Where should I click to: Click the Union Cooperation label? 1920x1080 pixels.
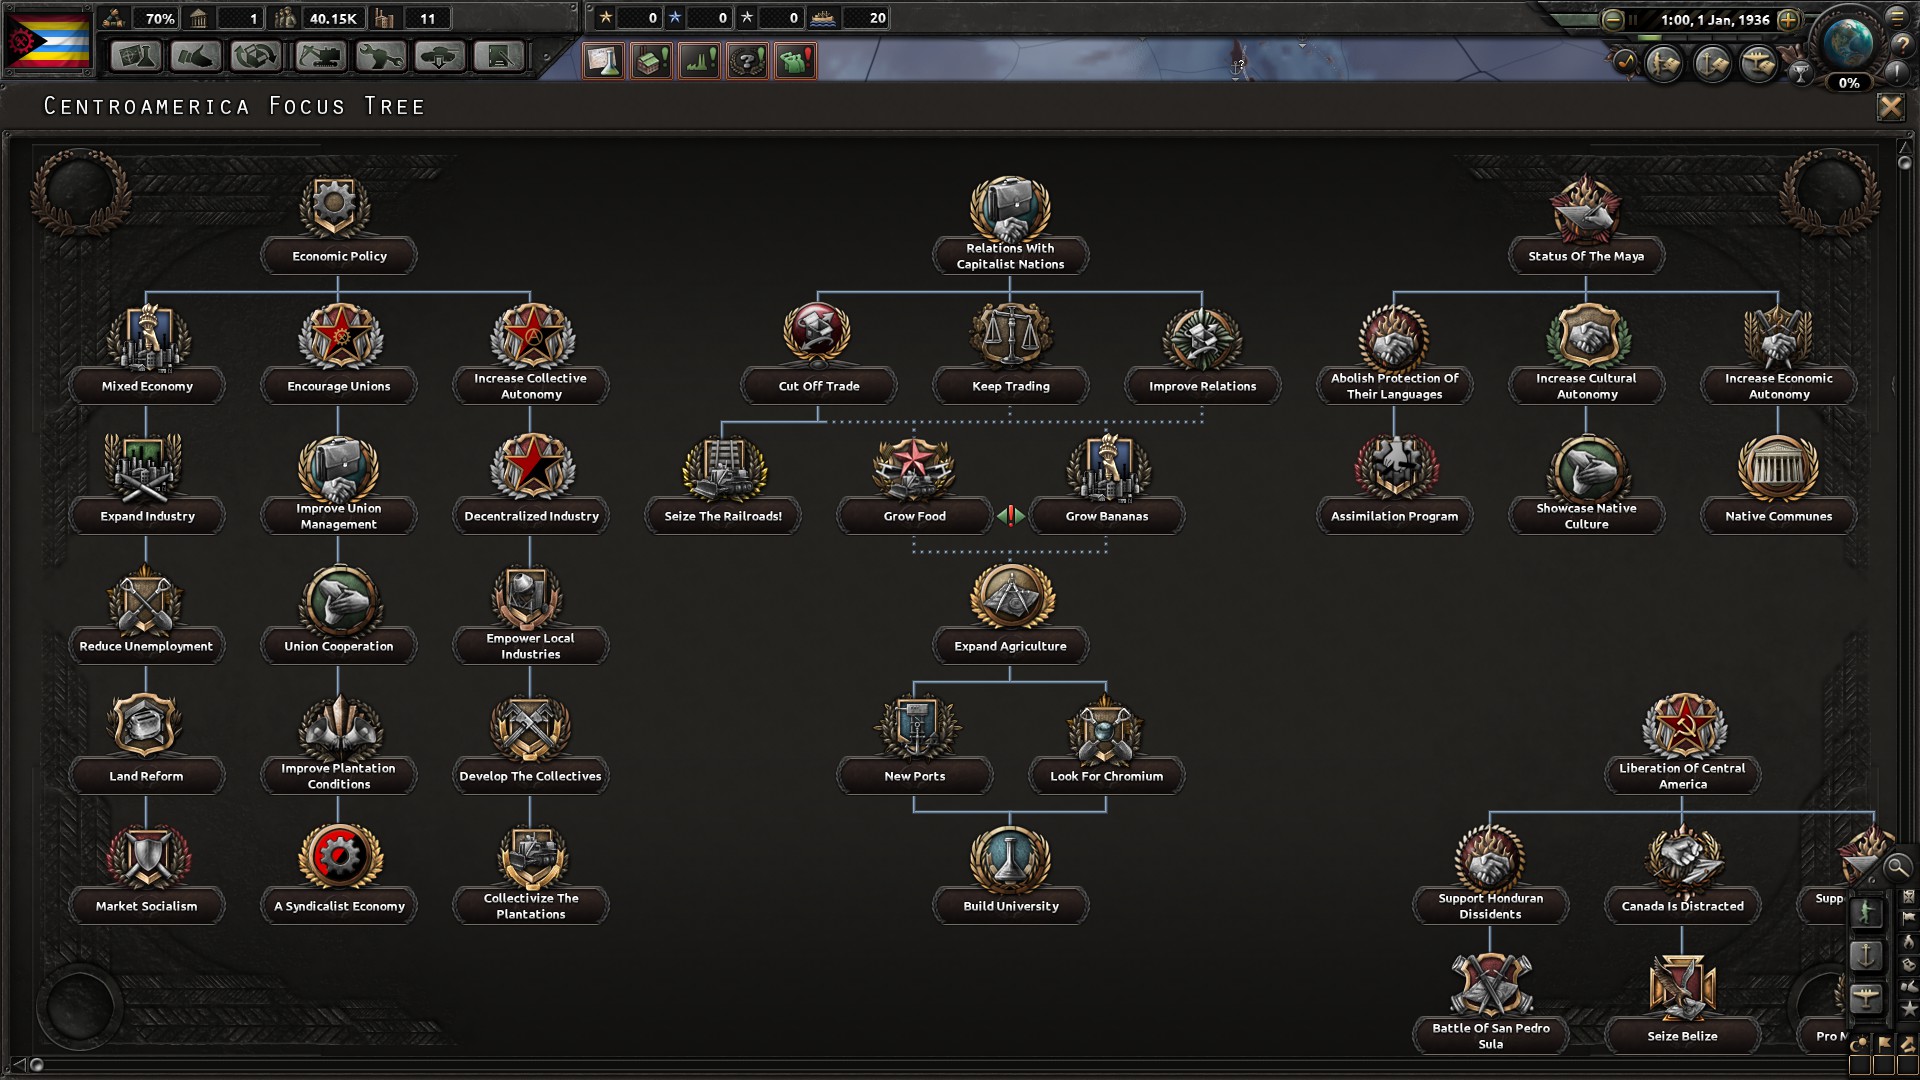(339, 646)
